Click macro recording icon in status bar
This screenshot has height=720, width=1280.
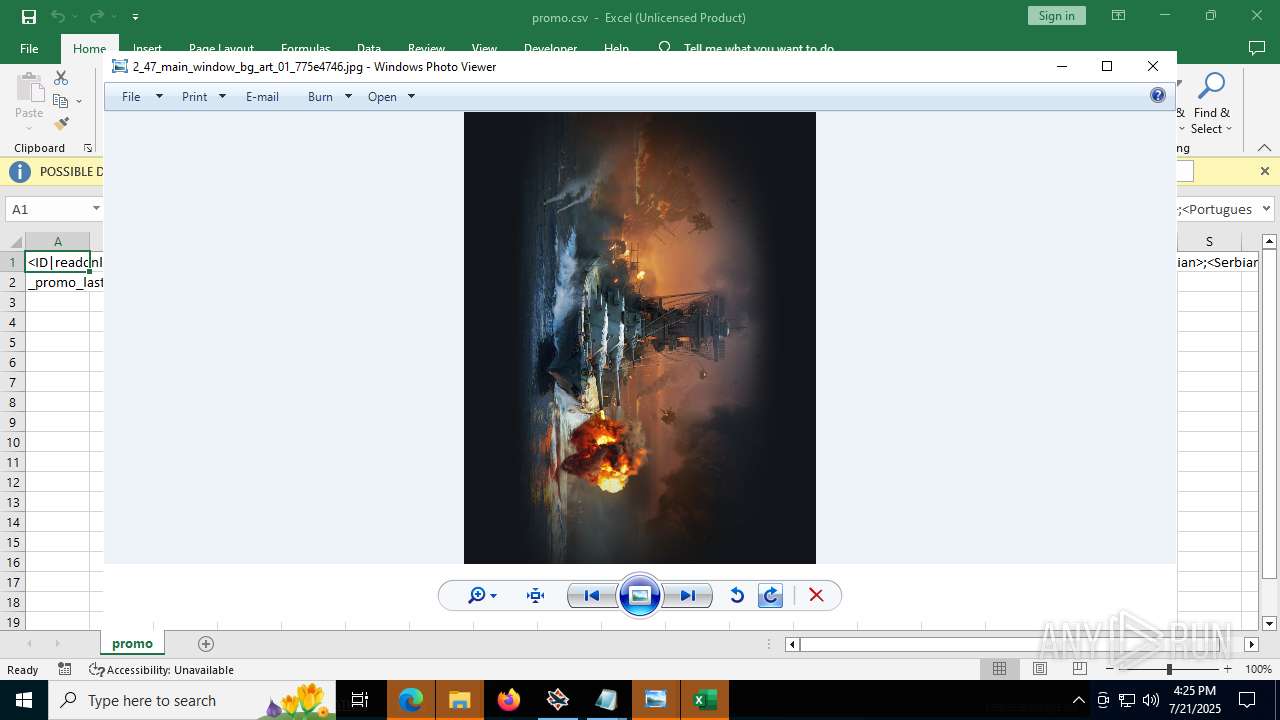tap(65, 669)
